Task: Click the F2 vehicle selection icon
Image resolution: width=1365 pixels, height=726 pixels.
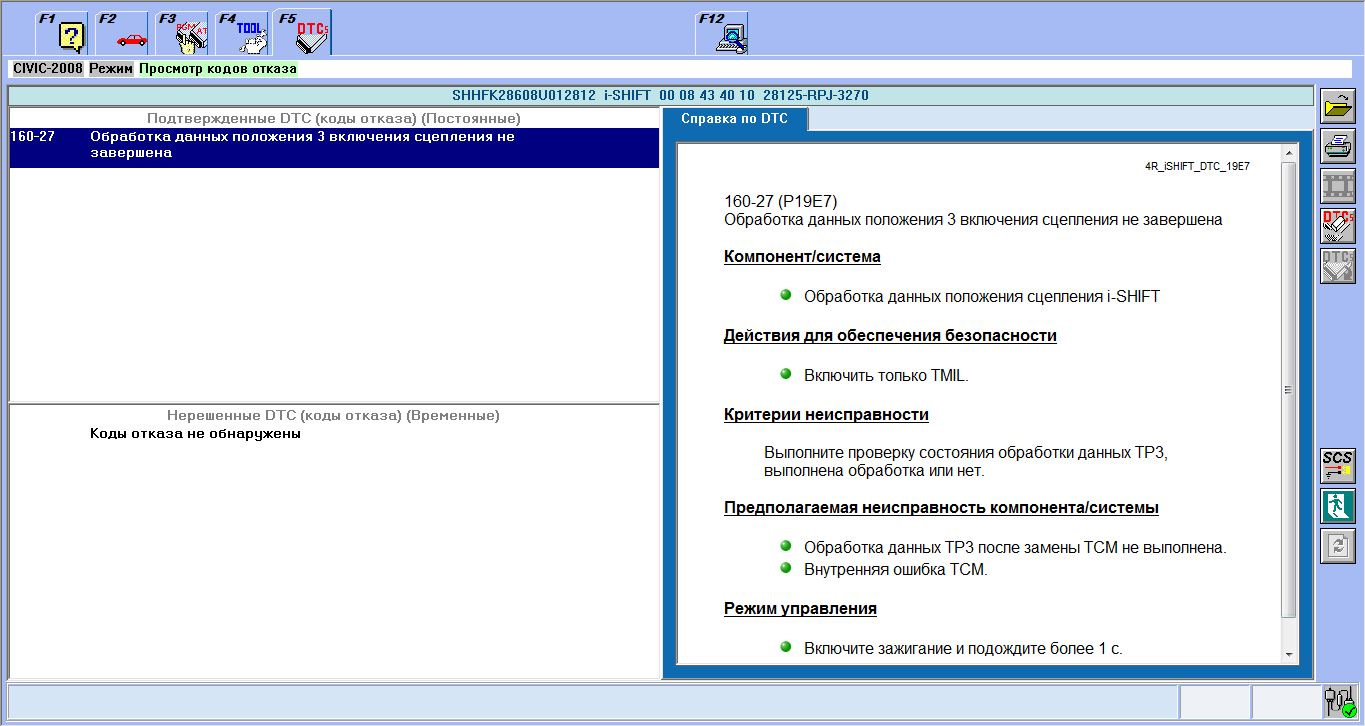Action: click(x=123, y=33)
